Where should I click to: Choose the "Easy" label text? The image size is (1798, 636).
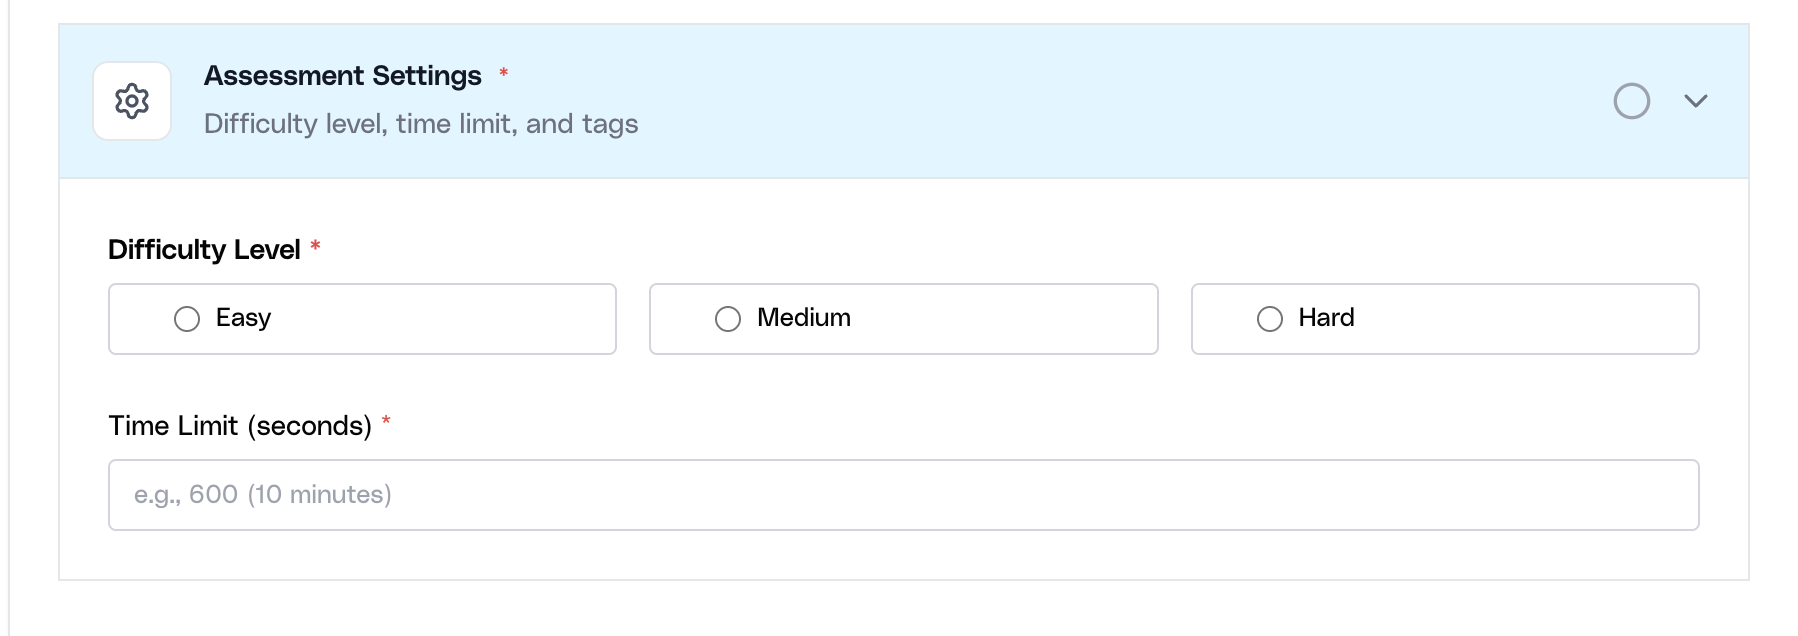pyautogui.click(x=243, y=318)
